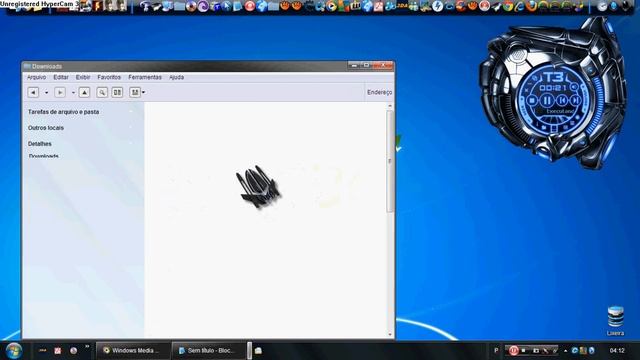Click the HyperCam red pause button in tray
This screenshot has height=360, width=640.
[513, 350]
